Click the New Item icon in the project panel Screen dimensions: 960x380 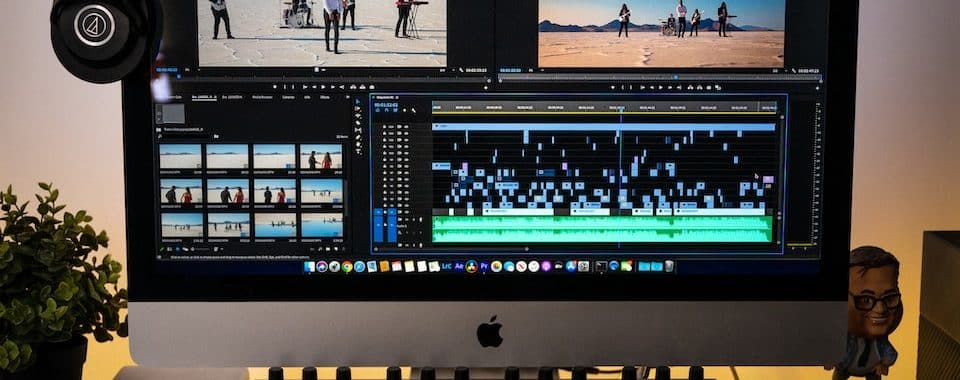(336, 249)
